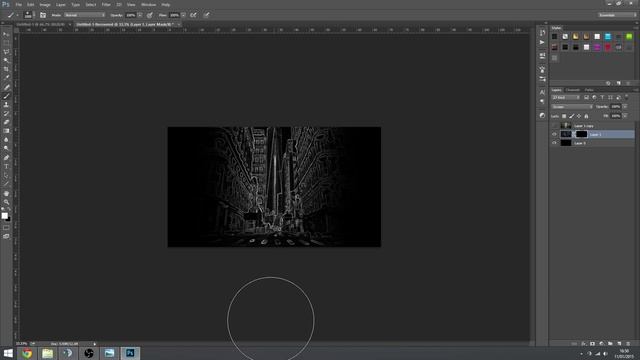
Task: Open the Adjustments panel circle icon
Action: (x=542, y=116)
